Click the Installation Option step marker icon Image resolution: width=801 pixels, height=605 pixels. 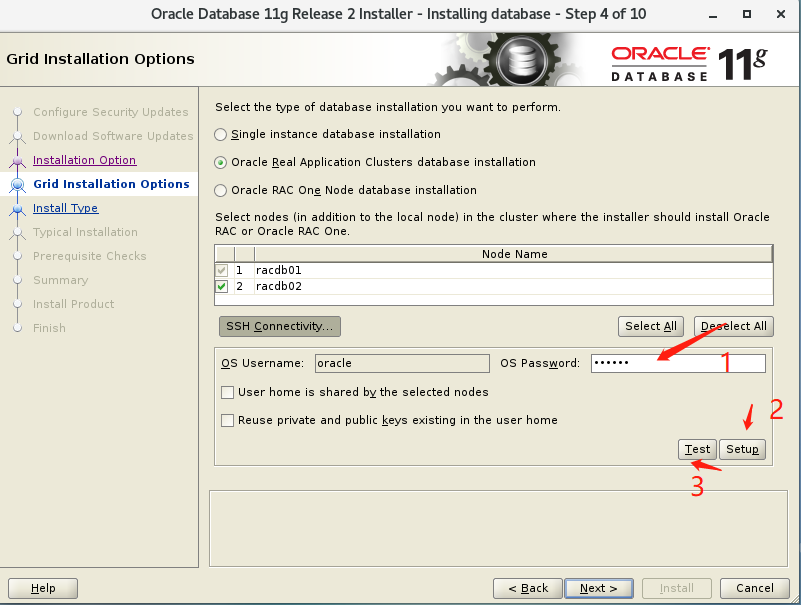coord(17,161)
